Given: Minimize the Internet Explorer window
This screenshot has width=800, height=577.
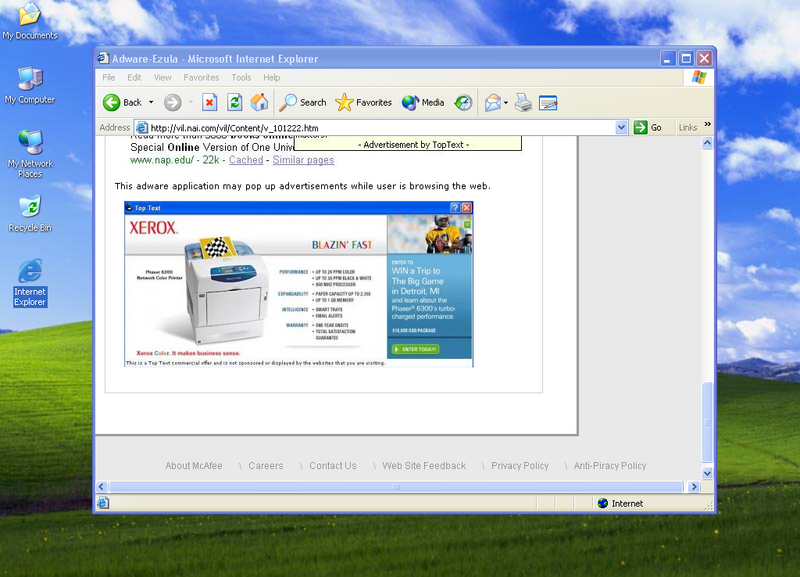Looking at the screenshot, I should pos(668,59).
